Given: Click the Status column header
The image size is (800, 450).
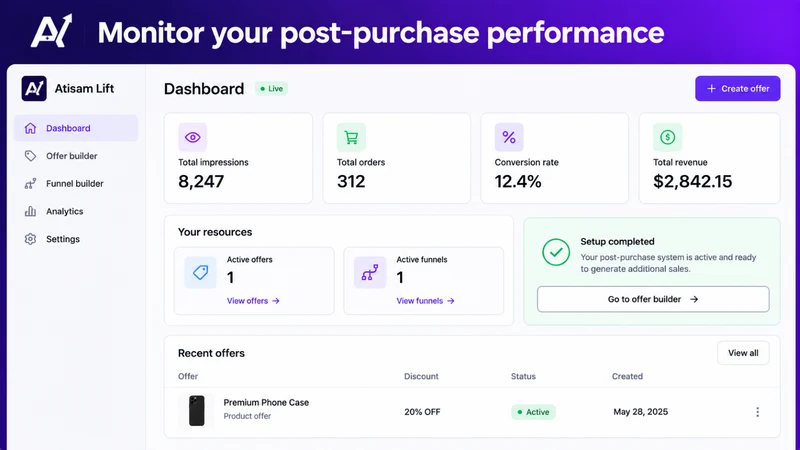Looking at the screenshot, I should [x=523, y=377].
